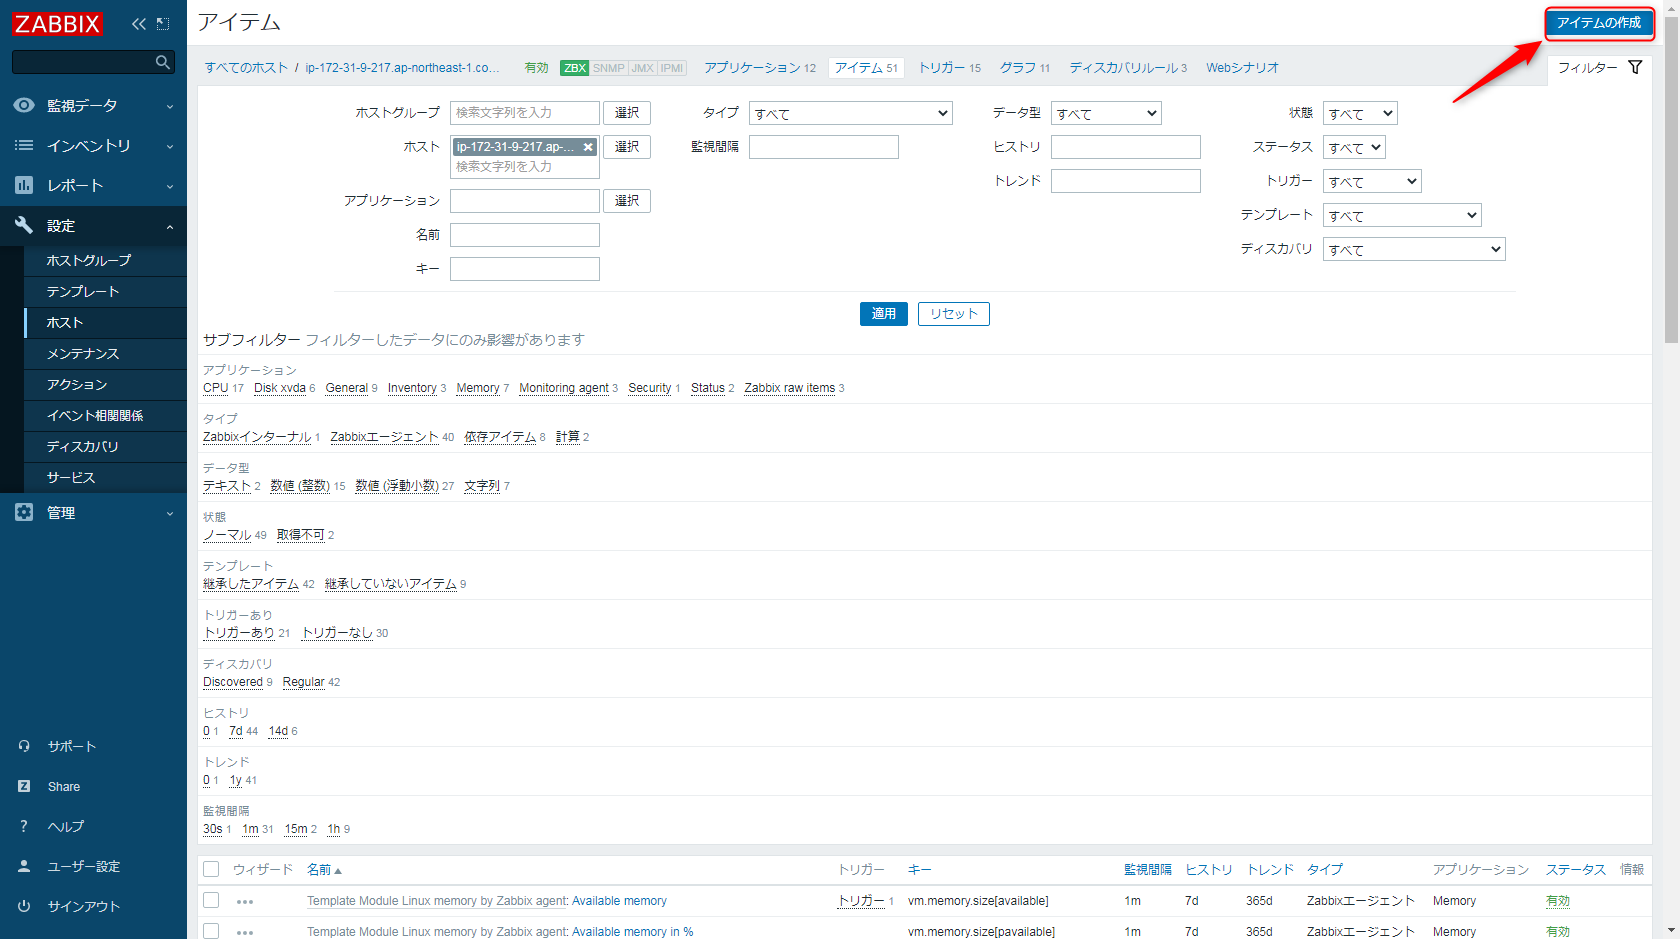Filter by Zabbixエージェント type
Image resolution: width=1680 pixels, height=939 pixels.
[x=384, y=437]
